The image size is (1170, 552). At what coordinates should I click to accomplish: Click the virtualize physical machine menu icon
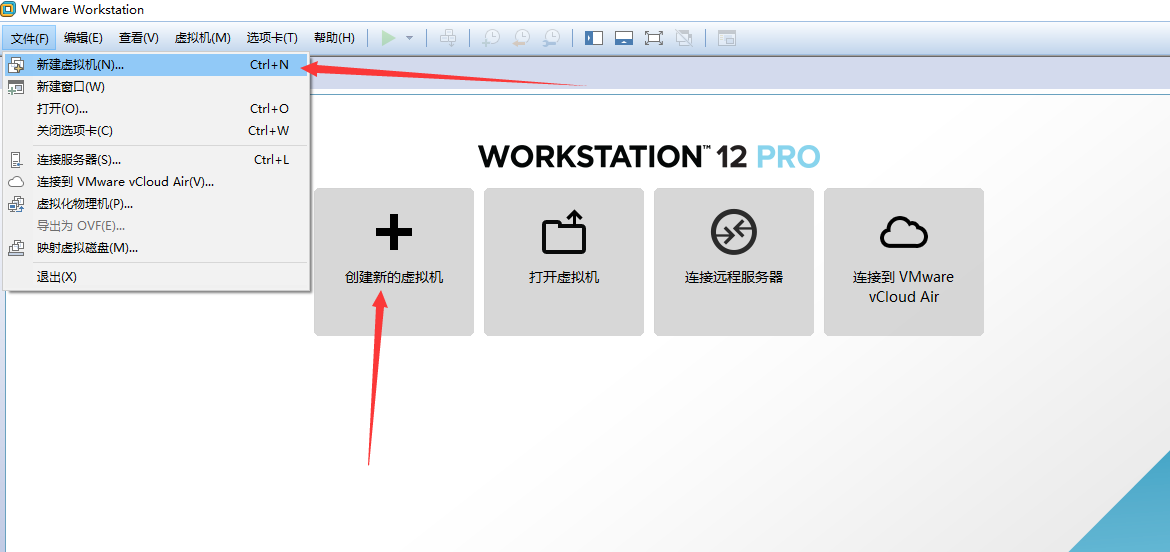click(16, 204)
